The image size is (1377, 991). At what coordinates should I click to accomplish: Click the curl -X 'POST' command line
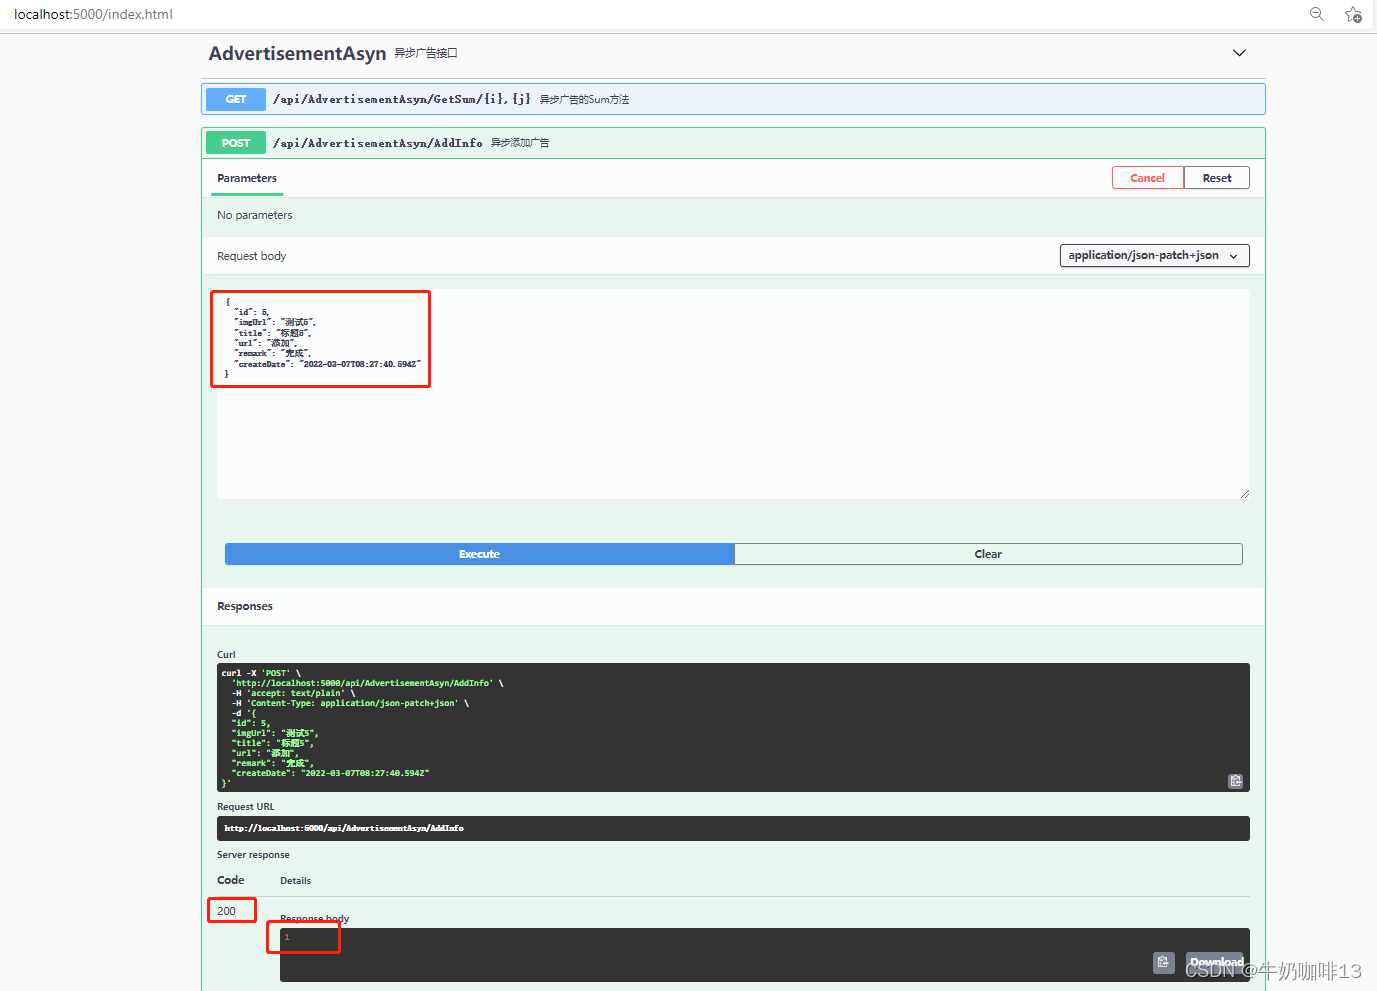coord(261,673)
